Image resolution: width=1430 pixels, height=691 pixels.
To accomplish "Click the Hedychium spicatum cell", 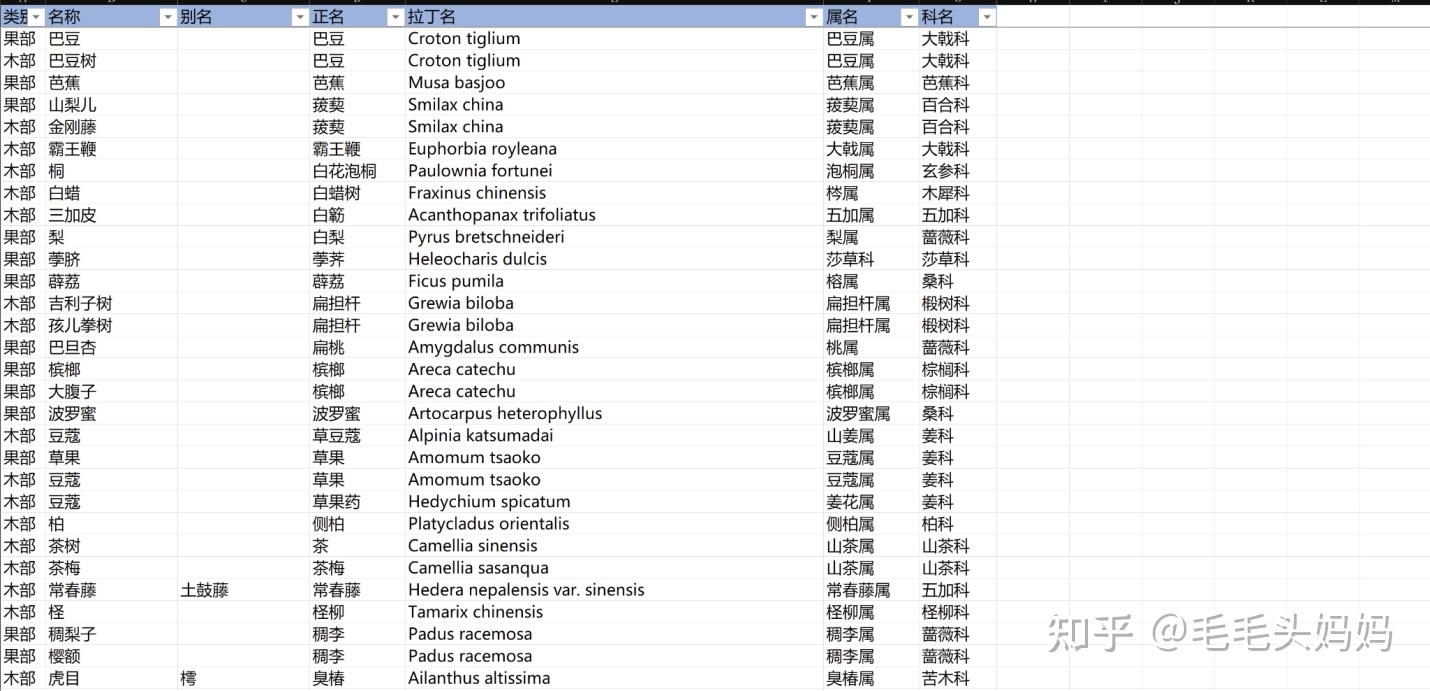I will point(614,501).
